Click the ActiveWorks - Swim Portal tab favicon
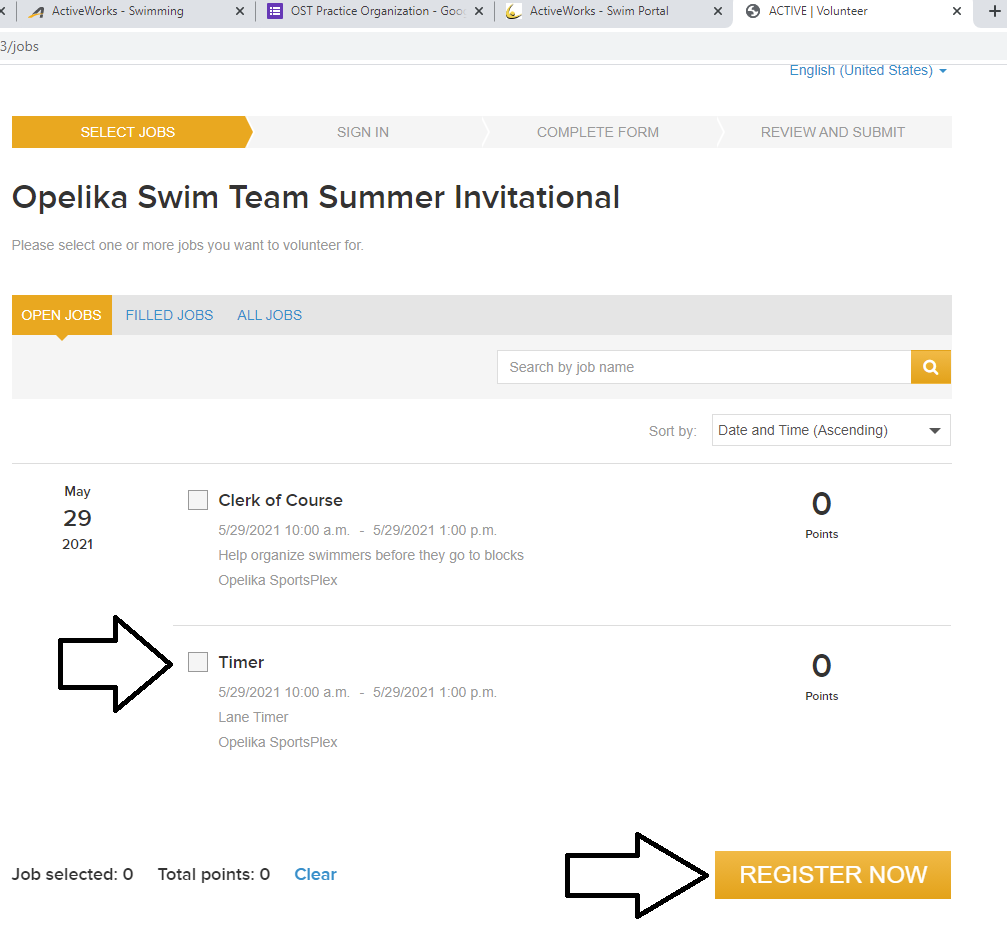This screenshot has width=1007, height=932. [514, 11]
